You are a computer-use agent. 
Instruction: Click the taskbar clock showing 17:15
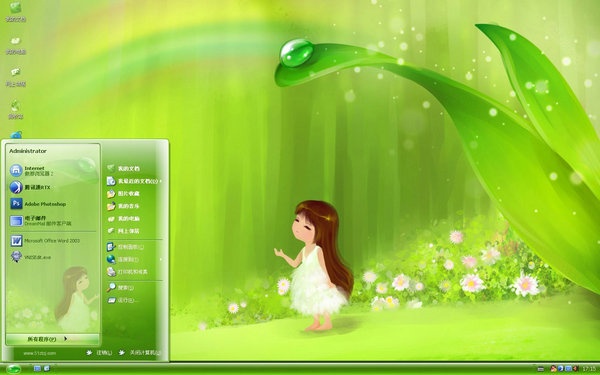589,369
